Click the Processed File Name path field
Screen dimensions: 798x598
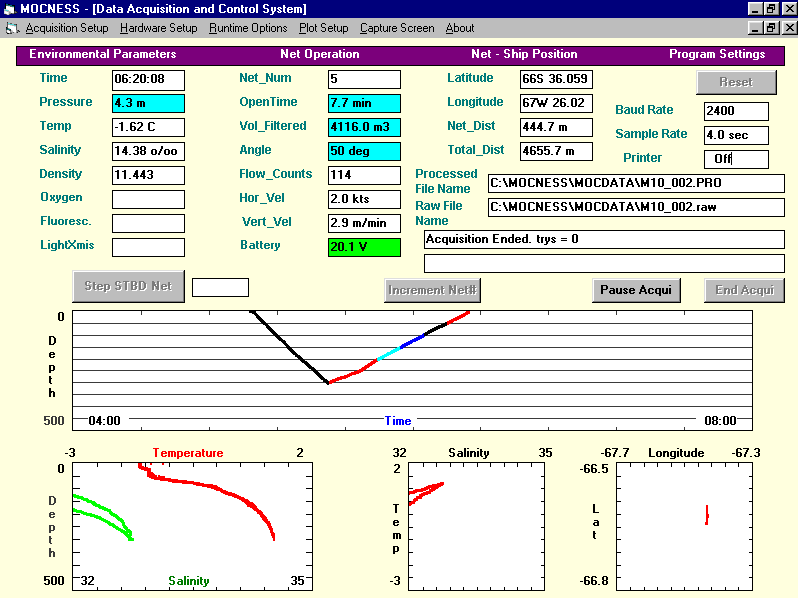[636, 183]
